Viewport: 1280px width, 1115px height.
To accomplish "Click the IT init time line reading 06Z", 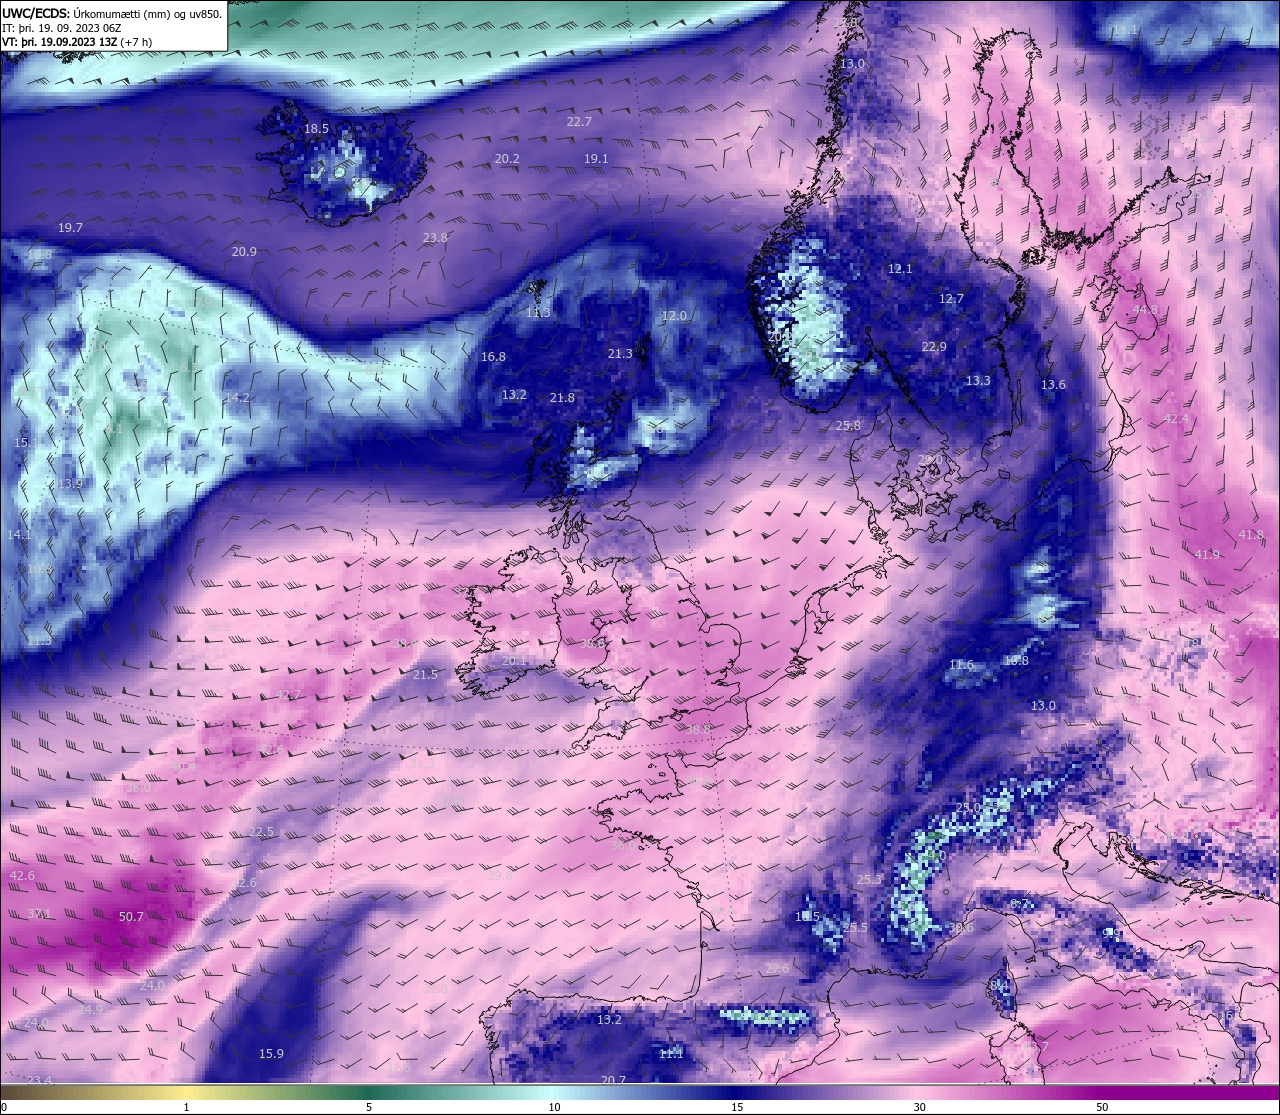I will 62,28.
